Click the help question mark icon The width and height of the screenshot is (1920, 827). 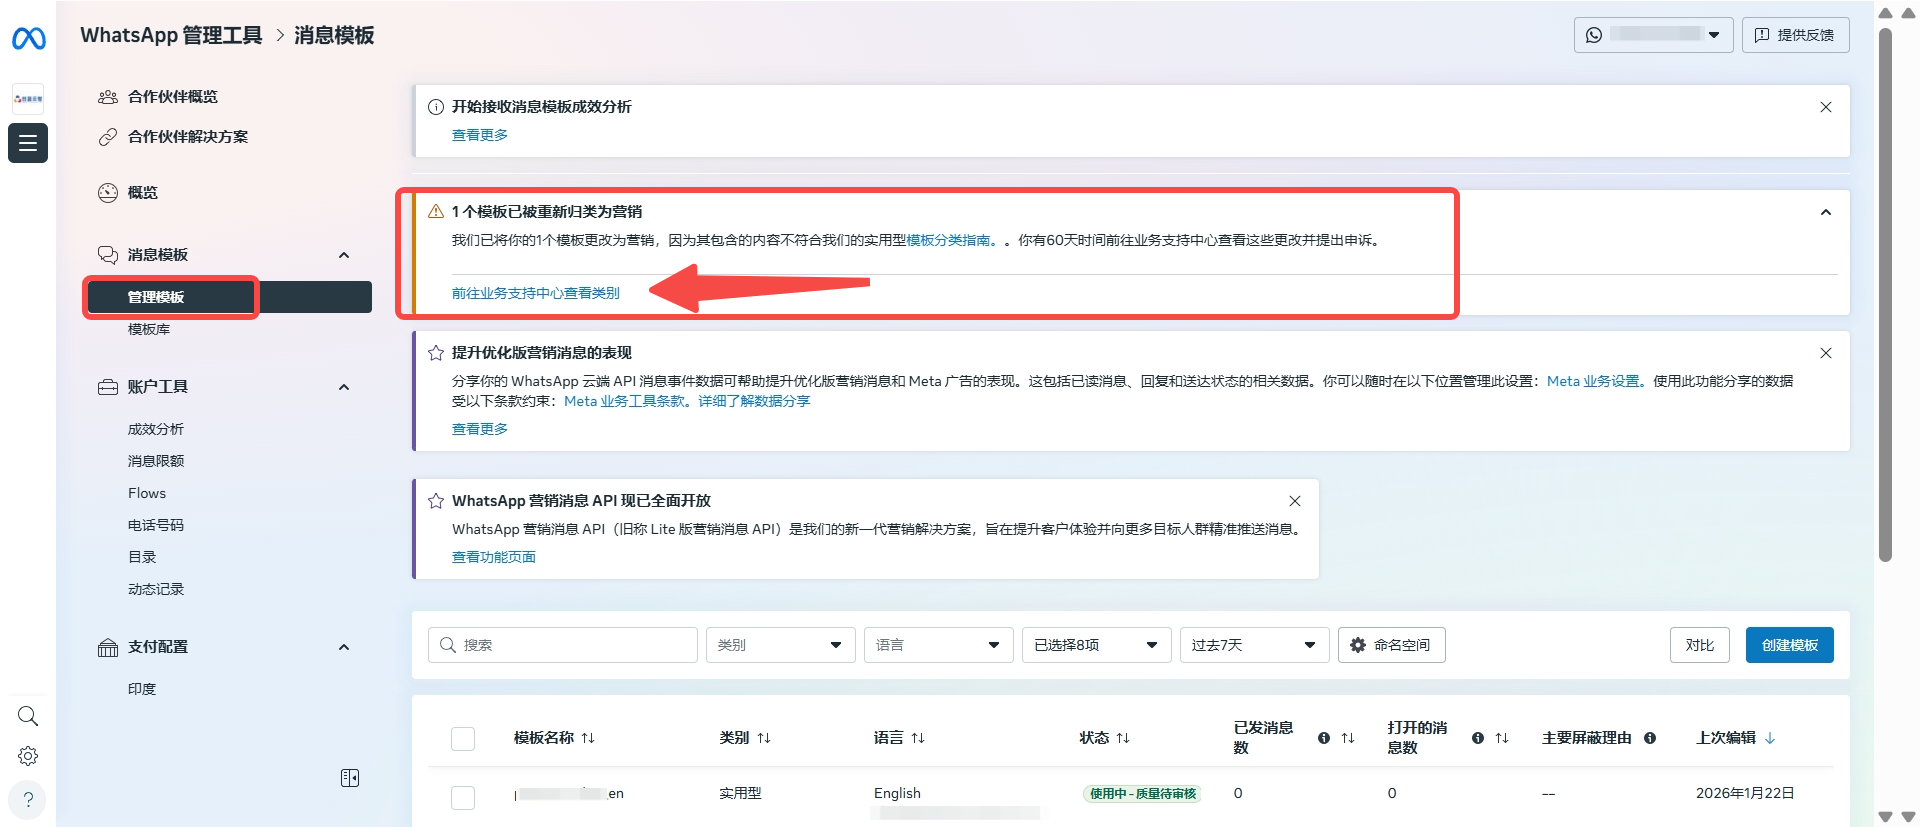[28, 799]
